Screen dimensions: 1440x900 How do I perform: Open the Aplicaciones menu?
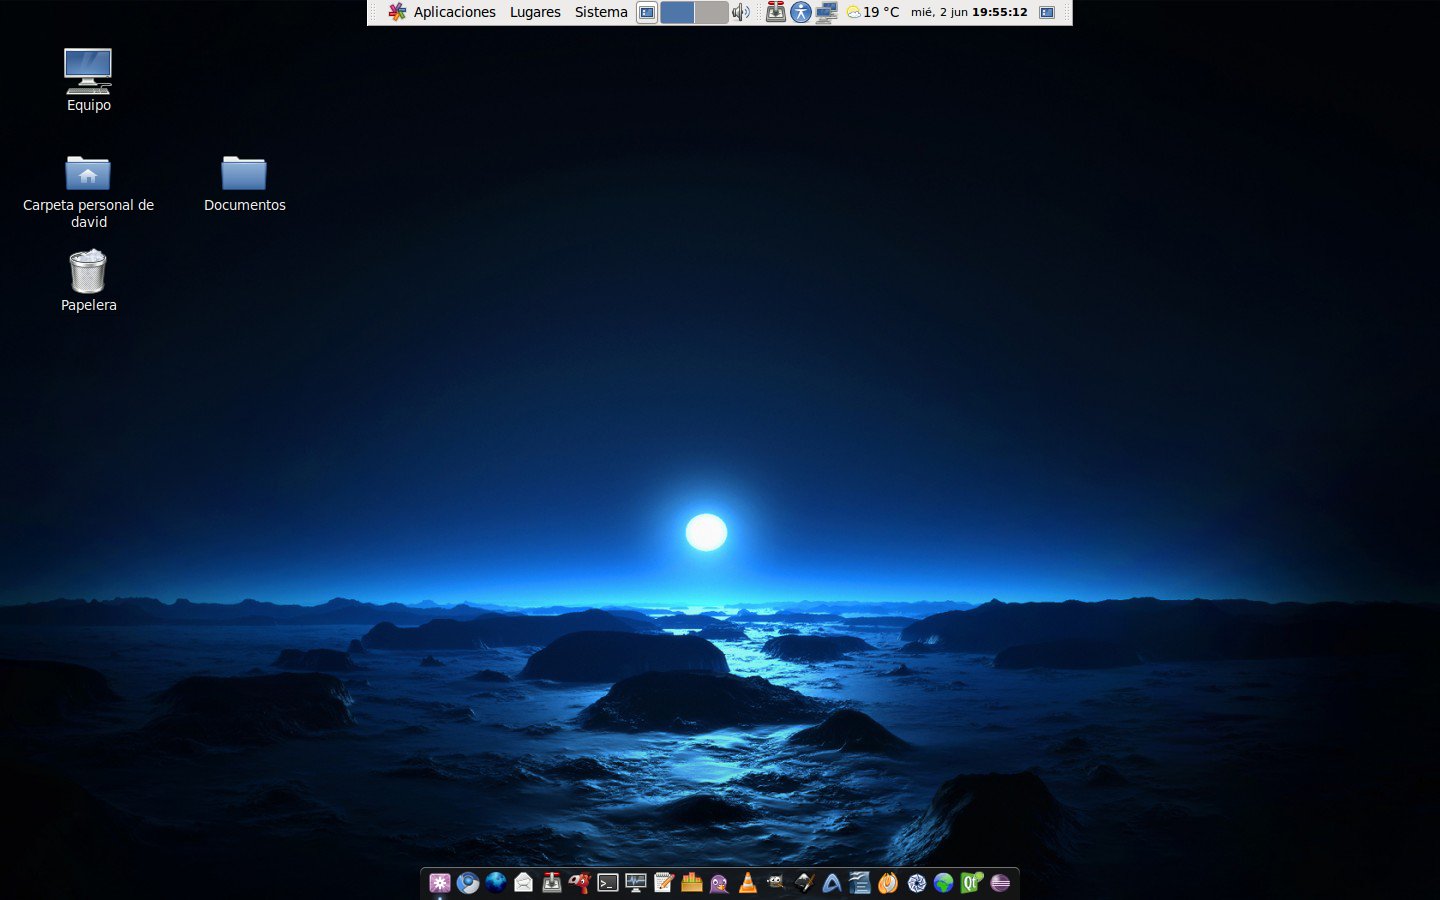[x=442, y=12]
